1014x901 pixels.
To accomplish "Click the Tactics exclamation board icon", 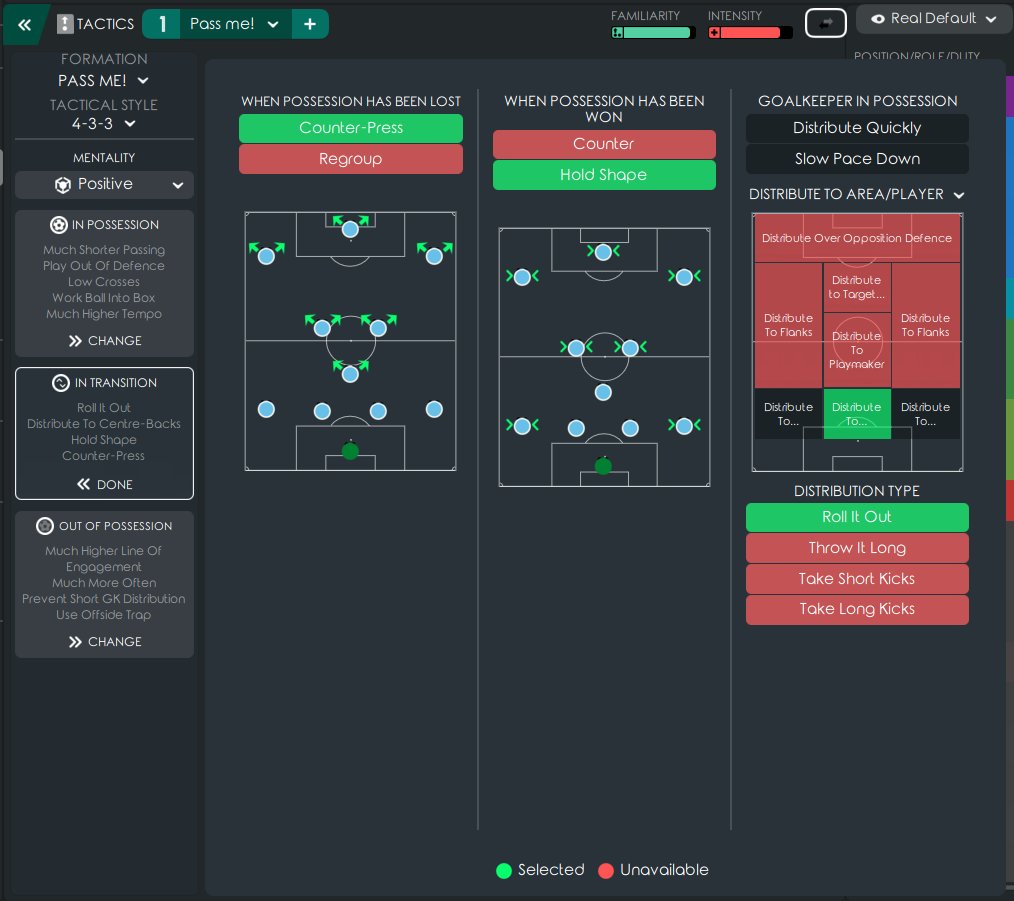I will [65, 24].
